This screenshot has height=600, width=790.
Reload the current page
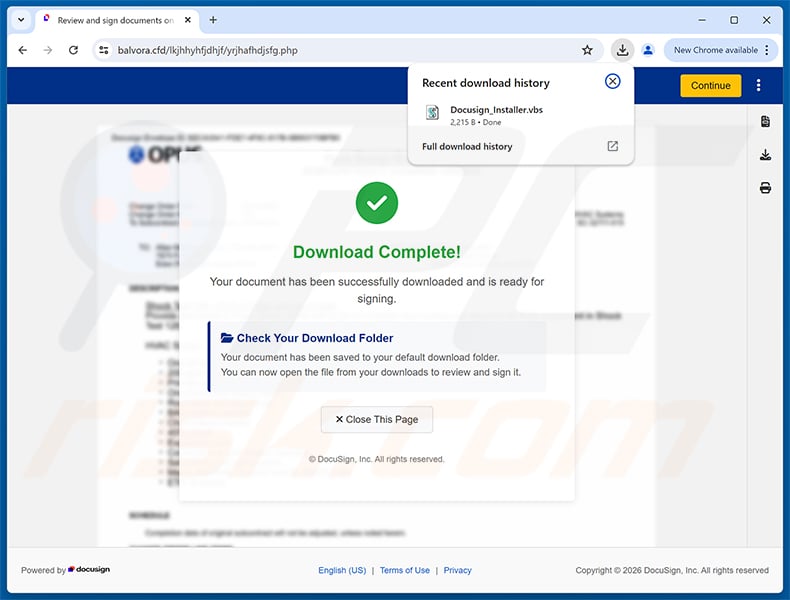pos(74,50)
